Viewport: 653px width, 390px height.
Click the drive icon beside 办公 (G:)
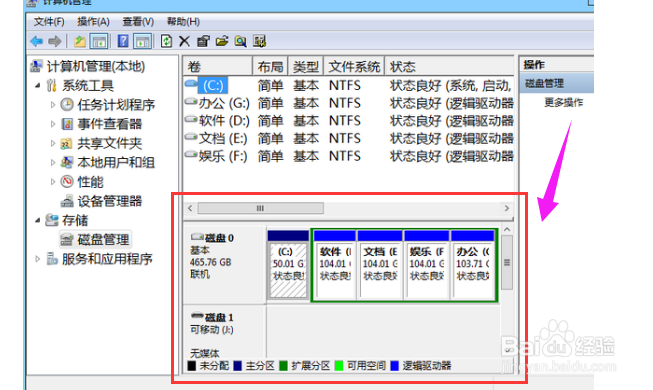tap(191, 101)
